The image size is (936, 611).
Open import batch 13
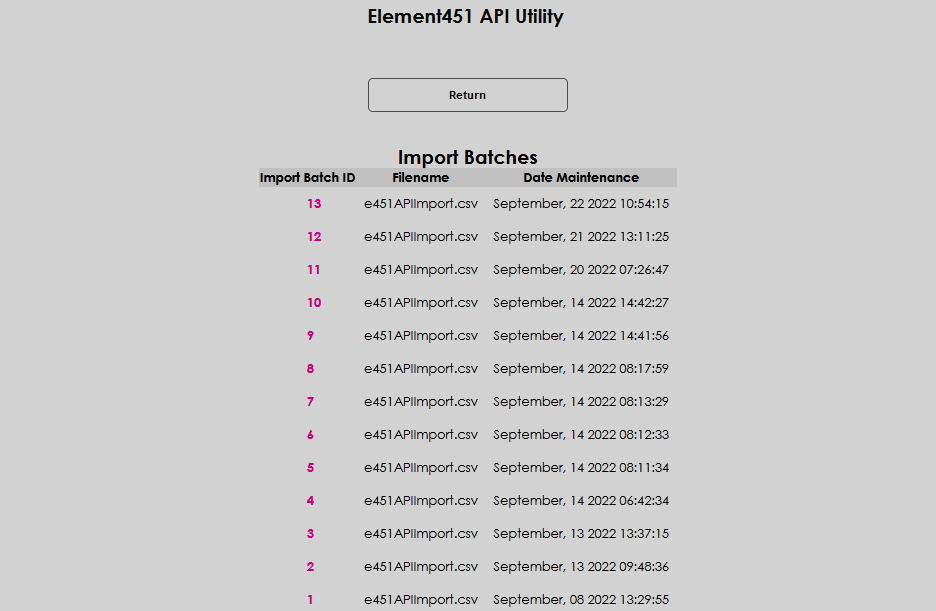point(314,203)
